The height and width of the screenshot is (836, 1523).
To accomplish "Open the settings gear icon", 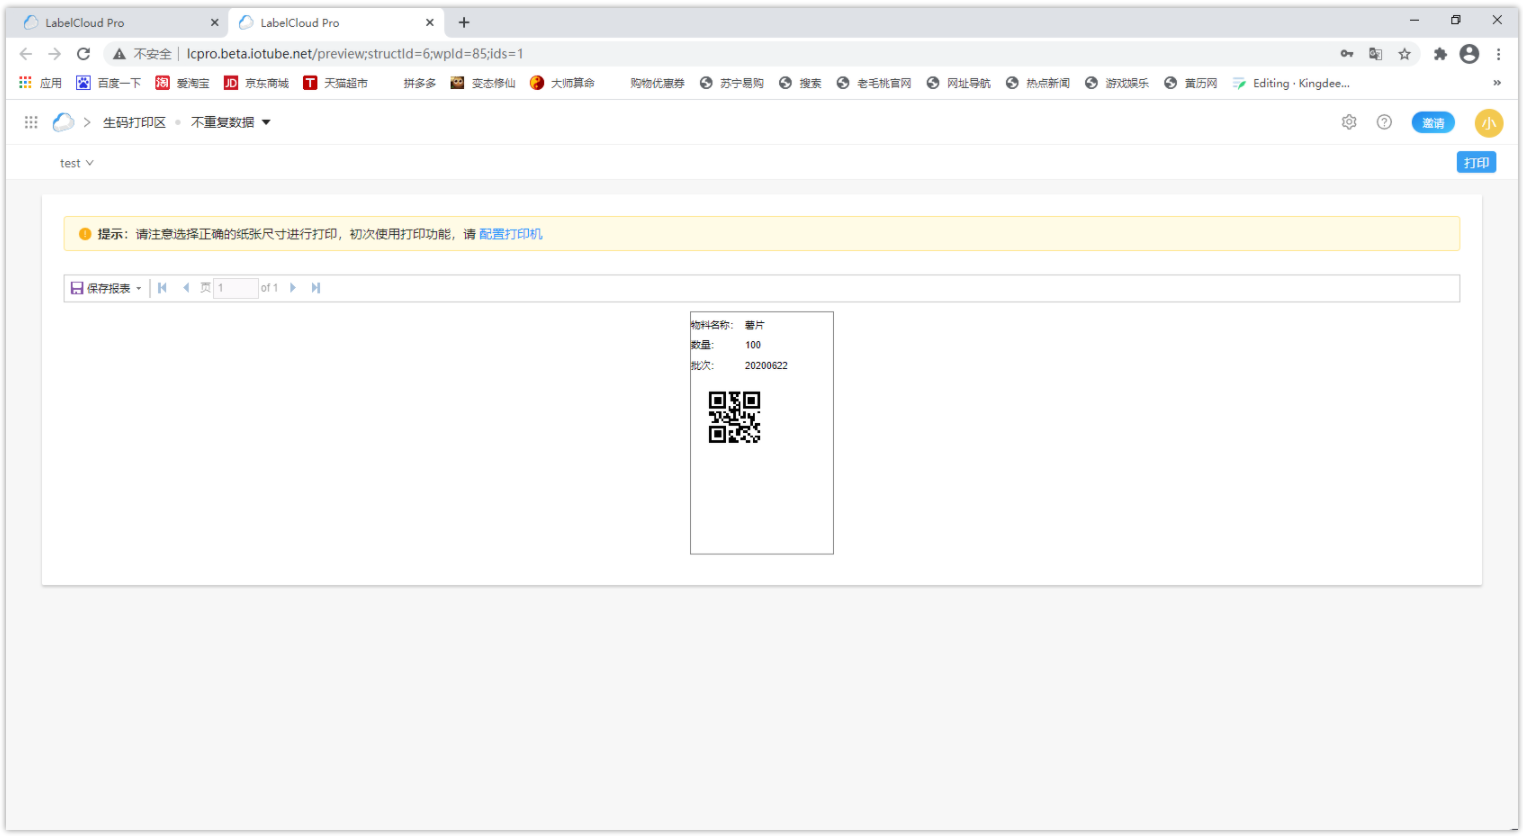I will (x=1349, y=122).
